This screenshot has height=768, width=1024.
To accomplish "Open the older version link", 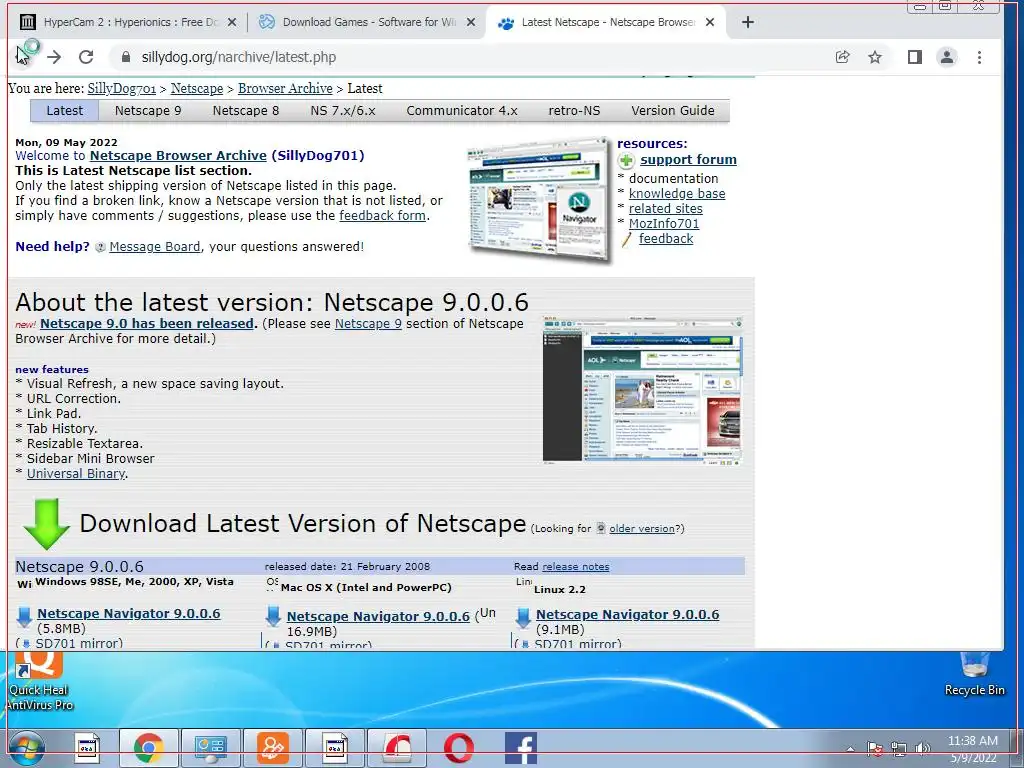I will (641, 528).
